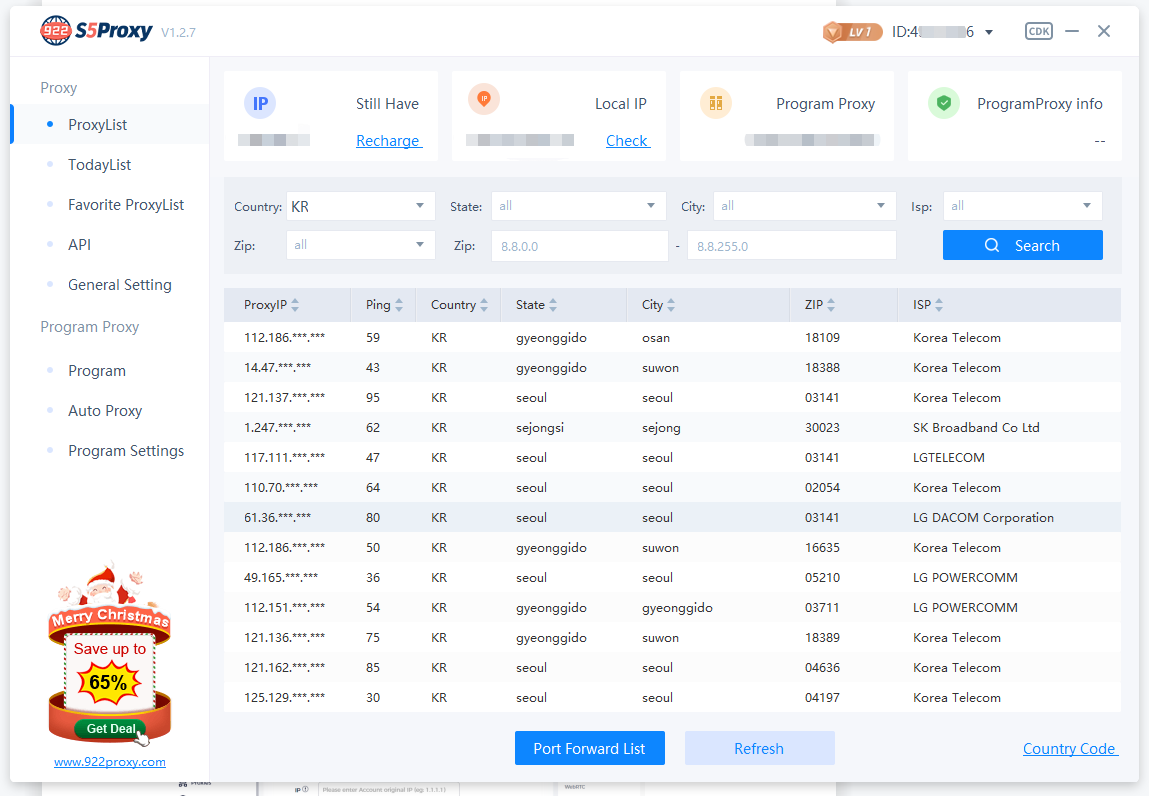The height and width of the screenshot is (796, 1149).
Task: Click the LV1 level badge icon
Action: [x=852, y=32]
